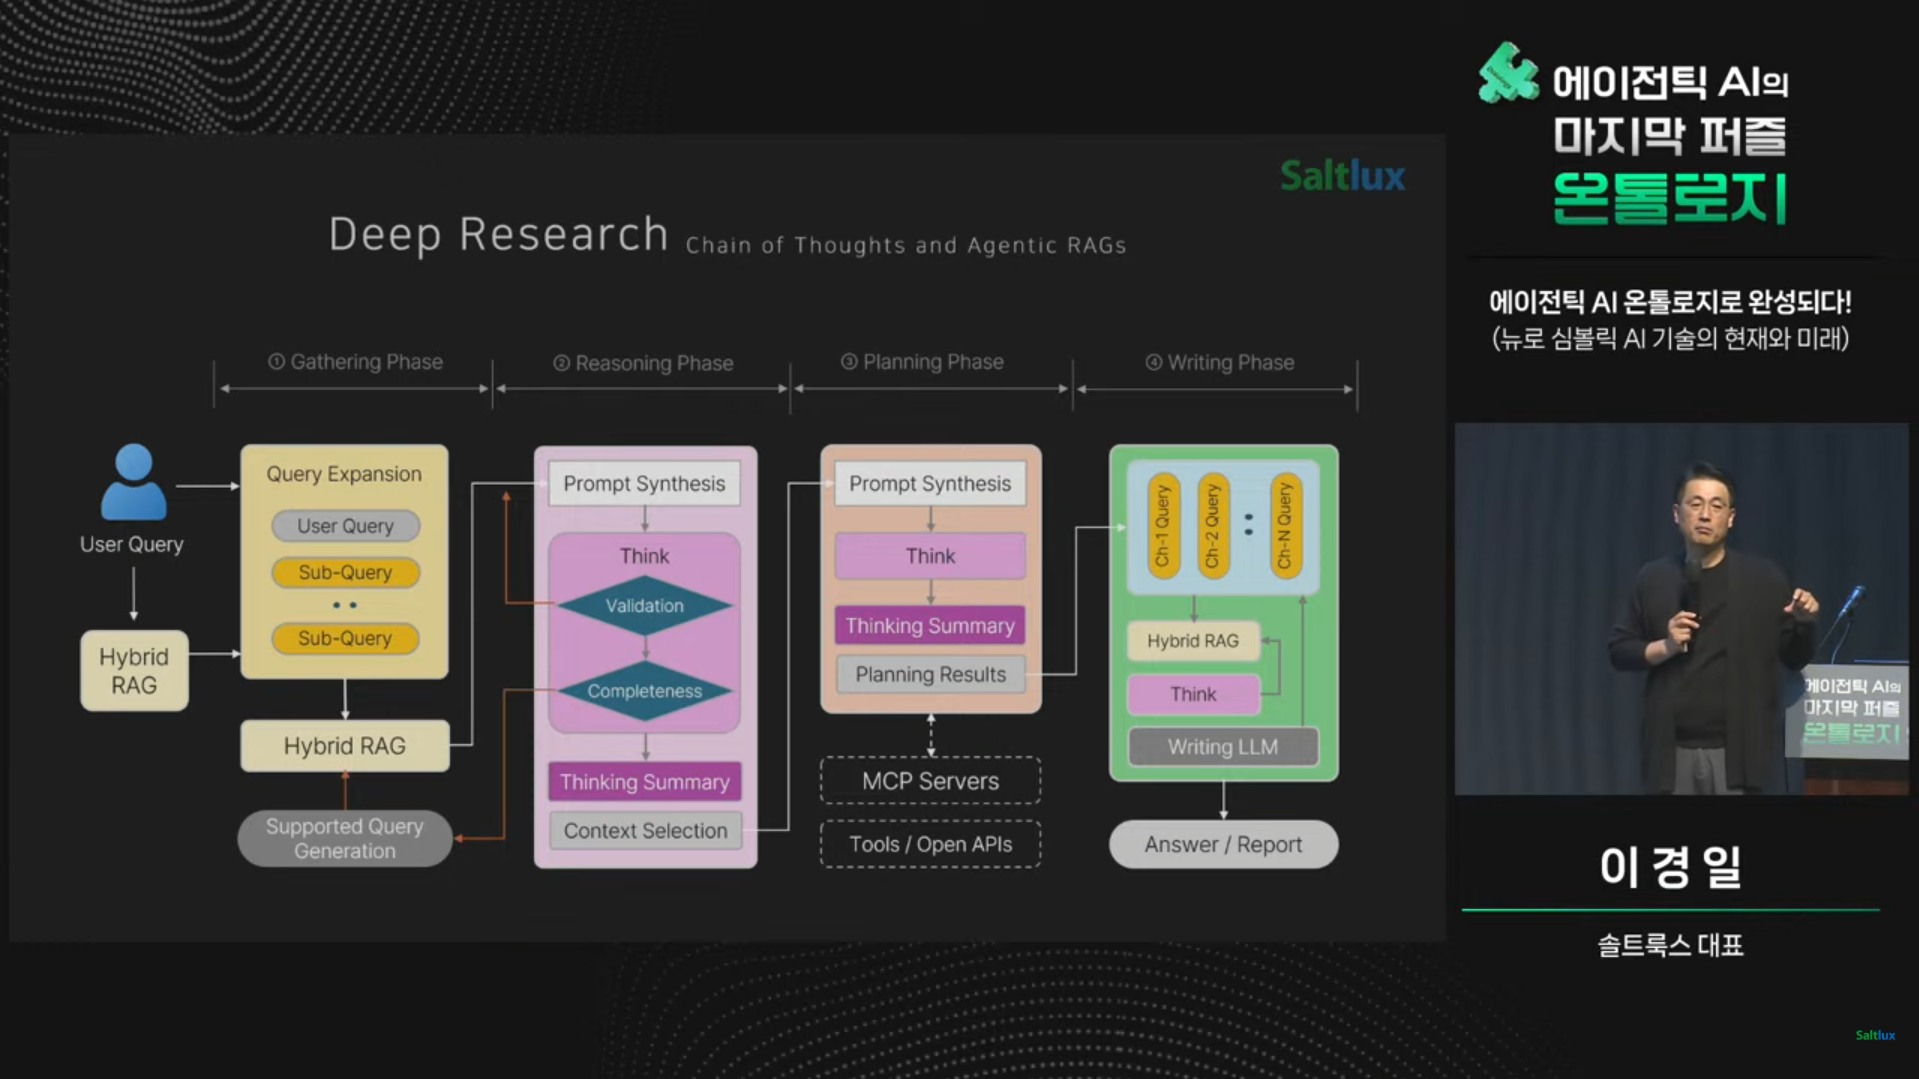Click the Query Expansion heading
Image resolution: width=1919 pixels, height=1079 pixels.
344,474
